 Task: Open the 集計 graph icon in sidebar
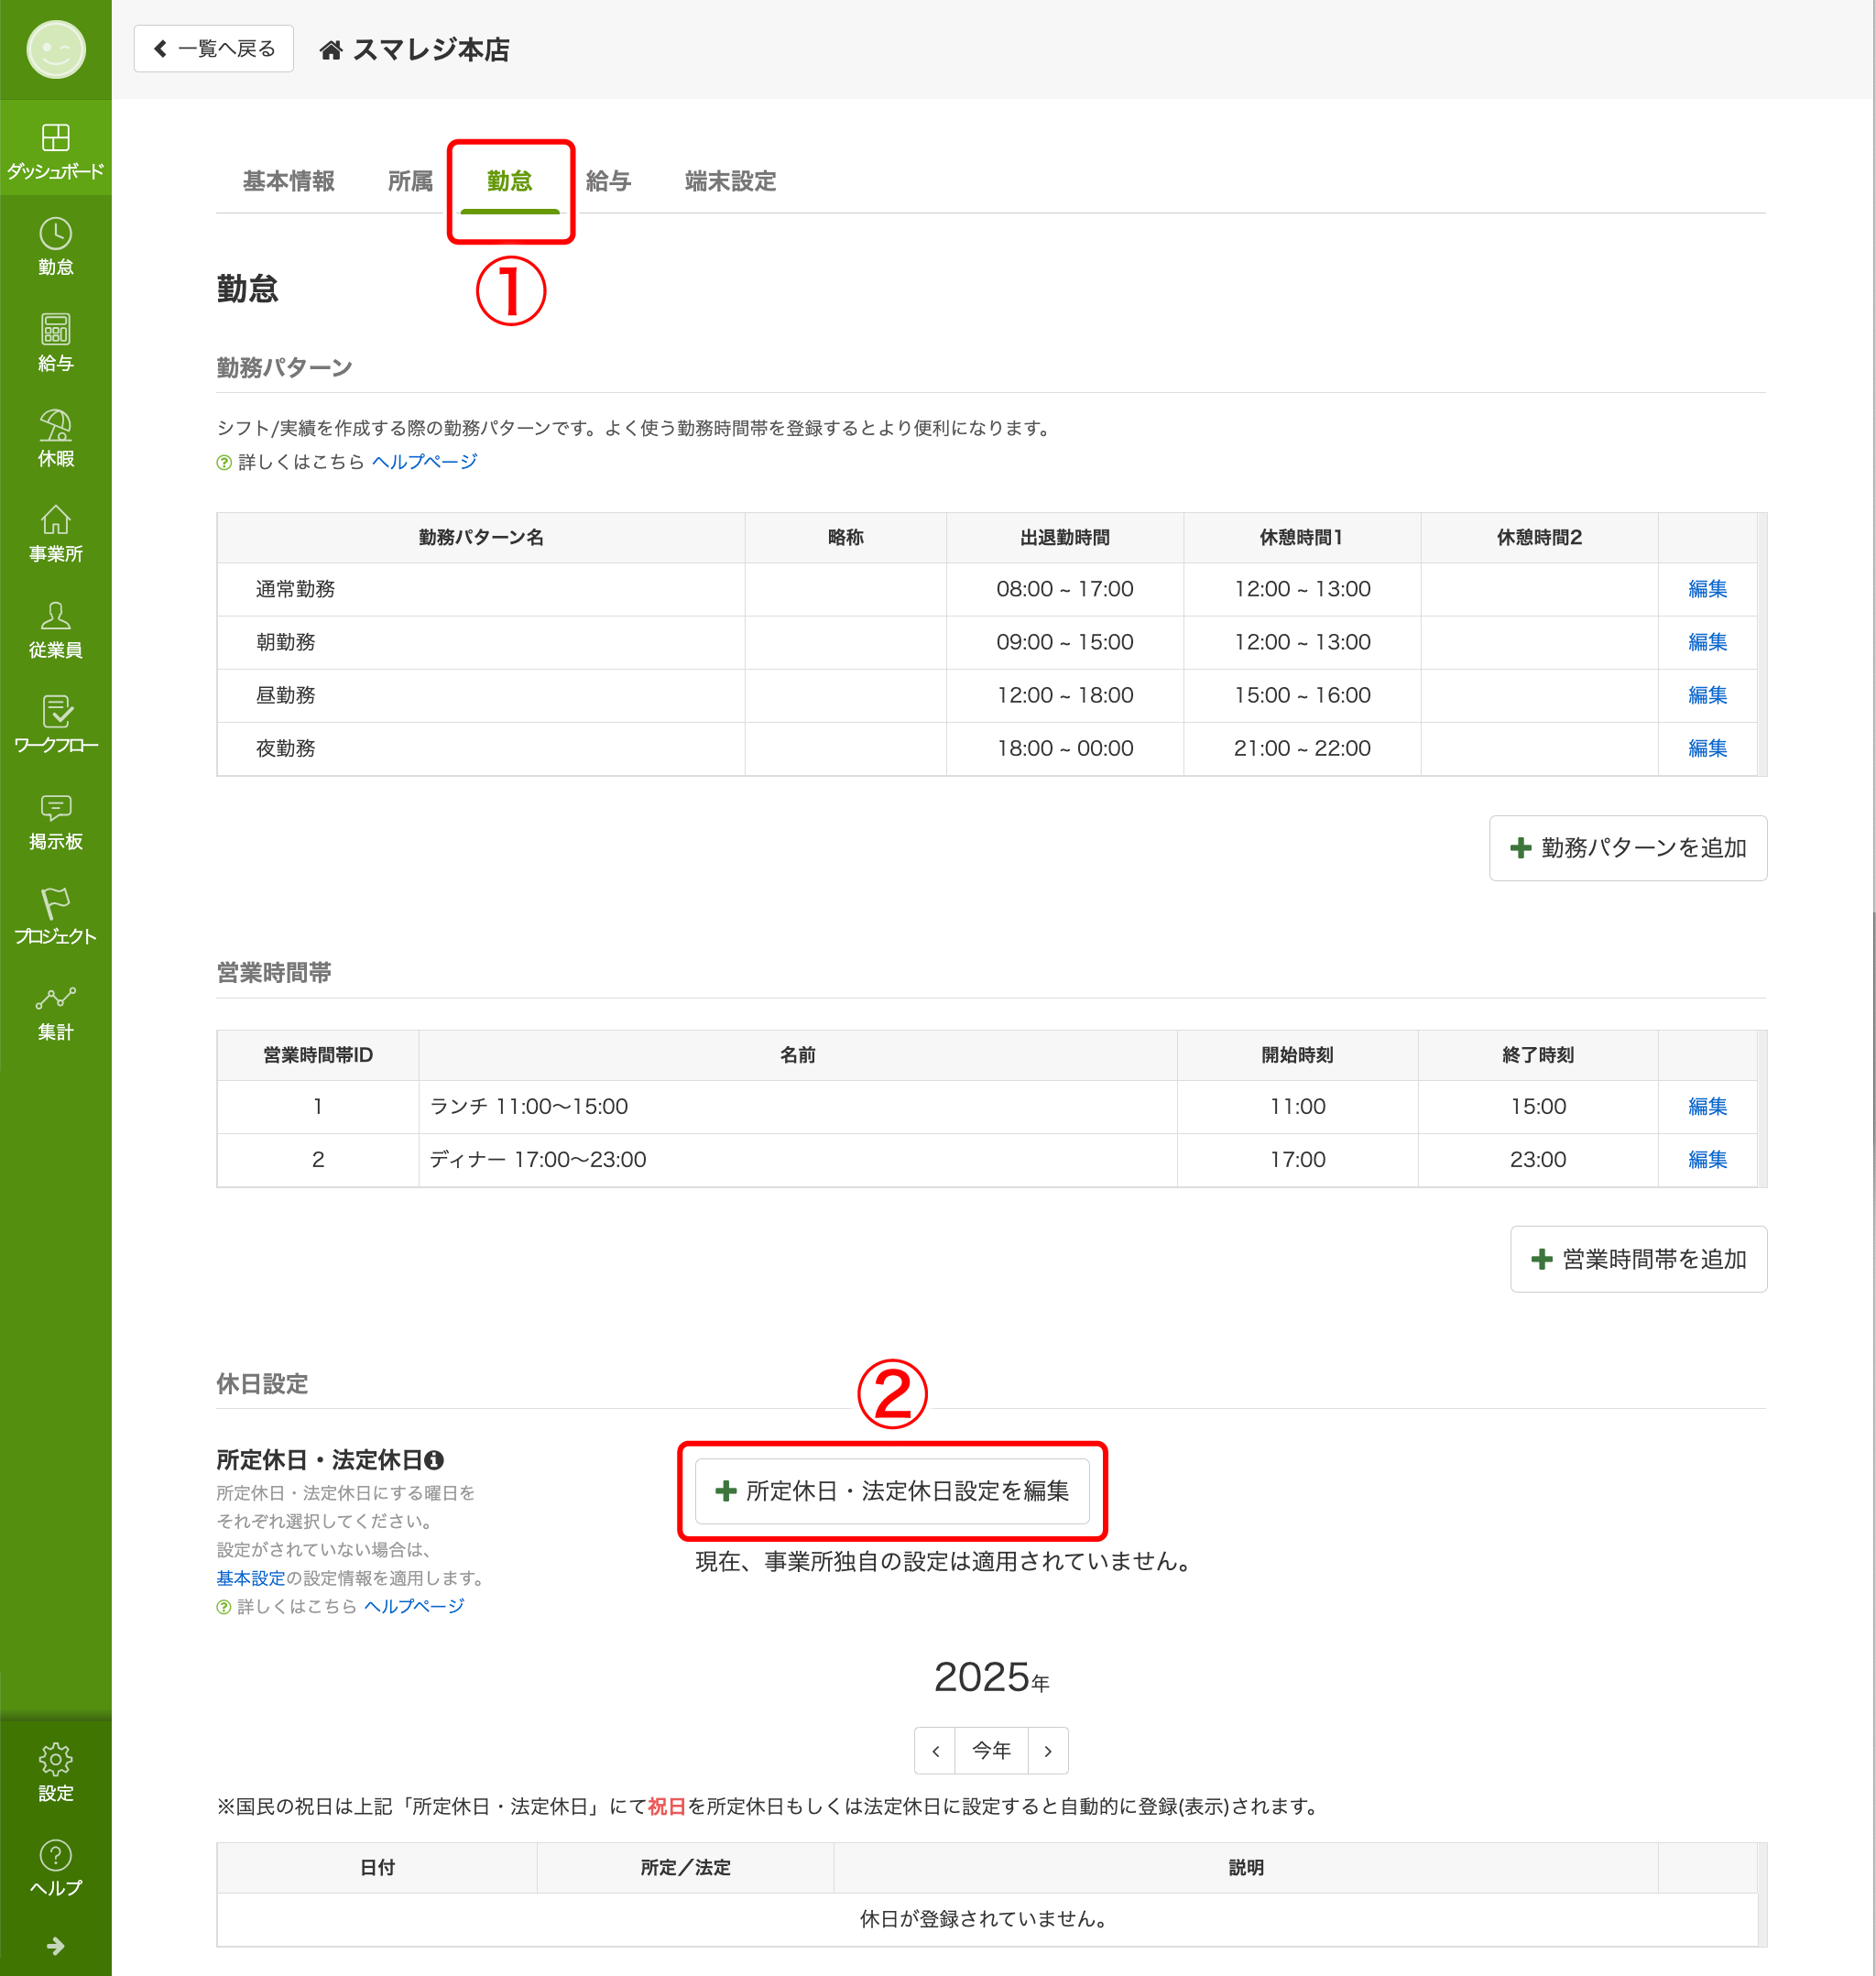pos(55,998)
